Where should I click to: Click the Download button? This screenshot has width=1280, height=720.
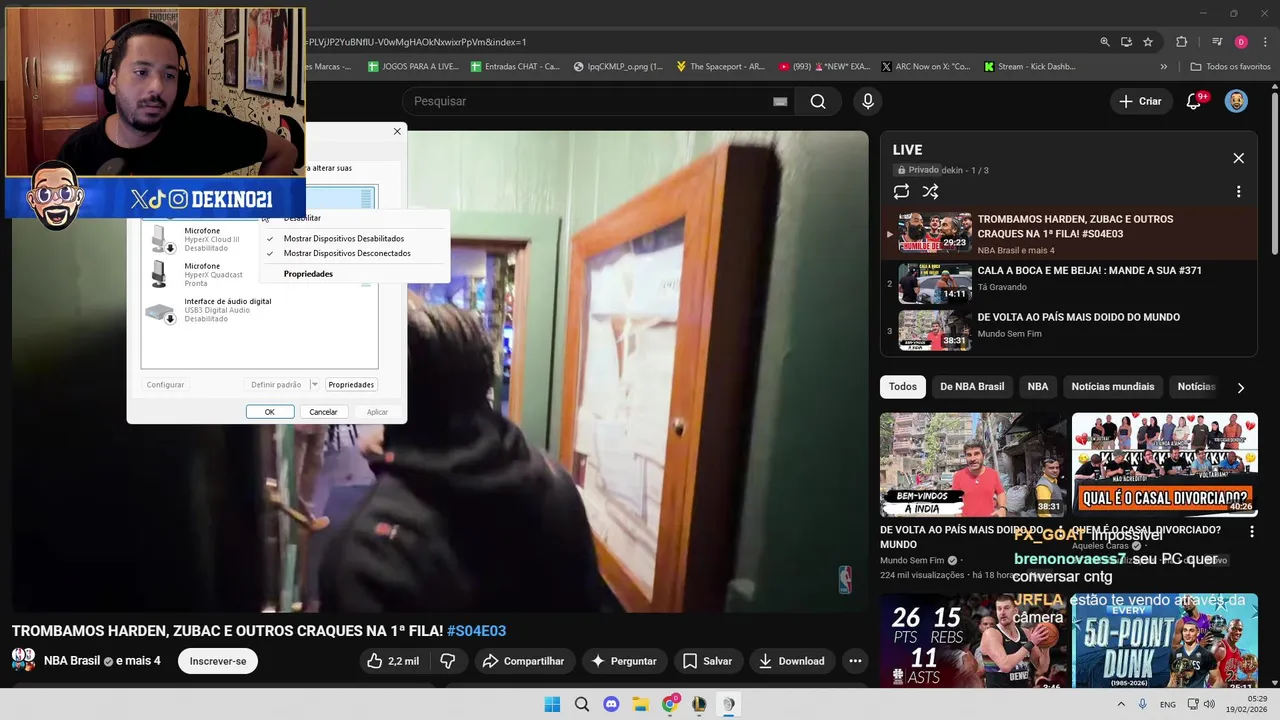[x=791, y=661]
